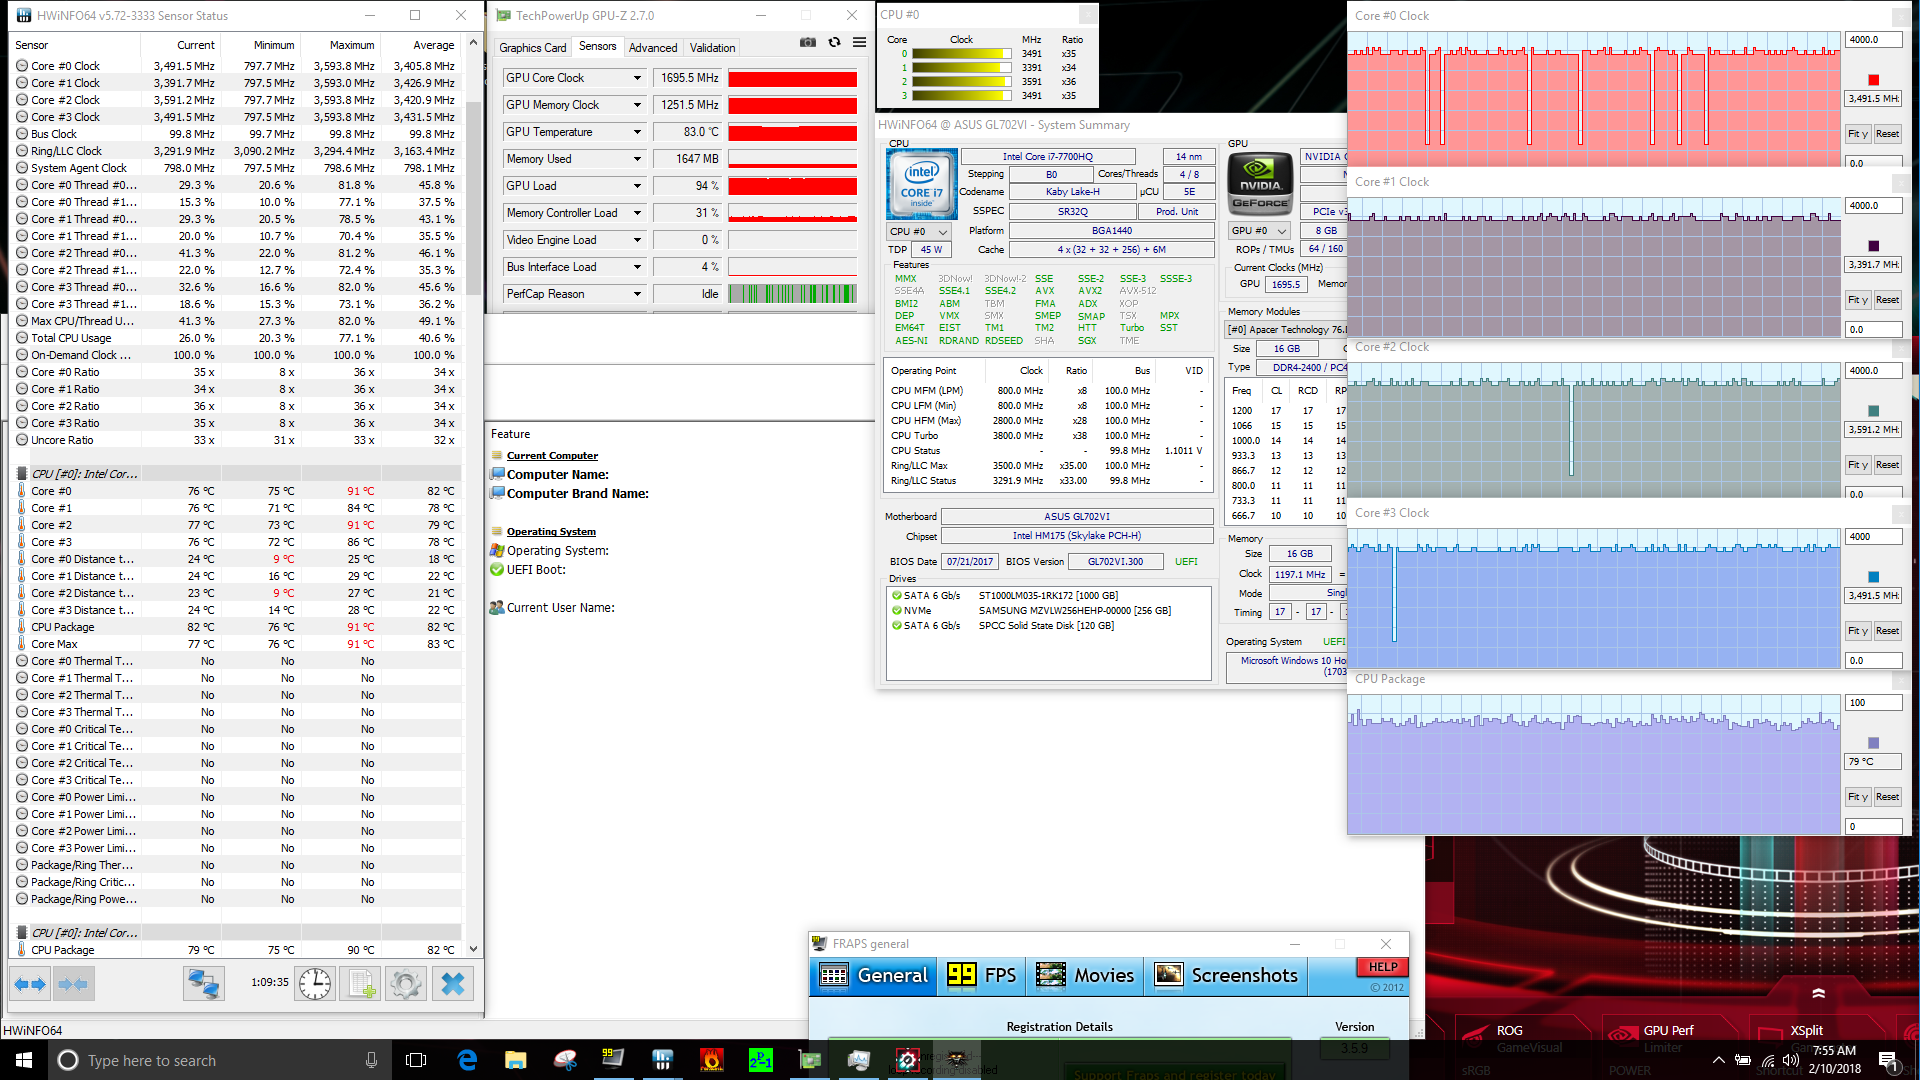Expand the PerfCap Reason sensor dropdown
This screenshot has width=1920, height=1080.
click(637, 294)
